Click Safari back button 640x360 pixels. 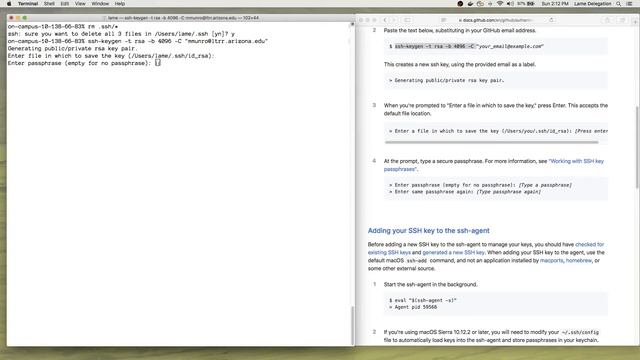(385, 20)
